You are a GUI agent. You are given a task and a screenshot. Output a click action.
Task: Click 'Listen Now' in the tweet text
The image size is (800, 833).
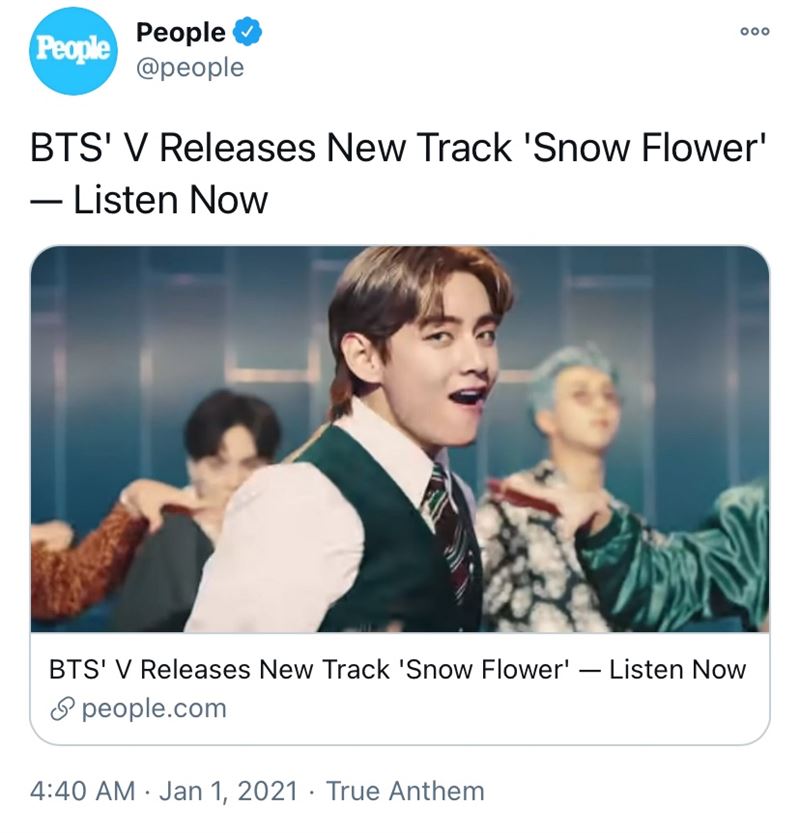170,200
